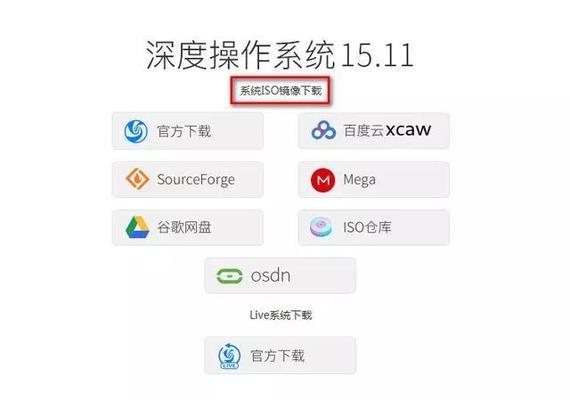The width and height of the screenshot is (570, 400).
Task: Click the Live系统下载 section label
Action: point(281,315)
